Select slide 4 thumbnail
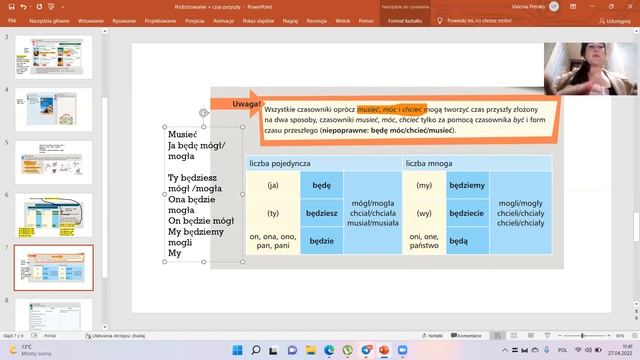The width and height of the screenshot is (640, 360). 53,109
